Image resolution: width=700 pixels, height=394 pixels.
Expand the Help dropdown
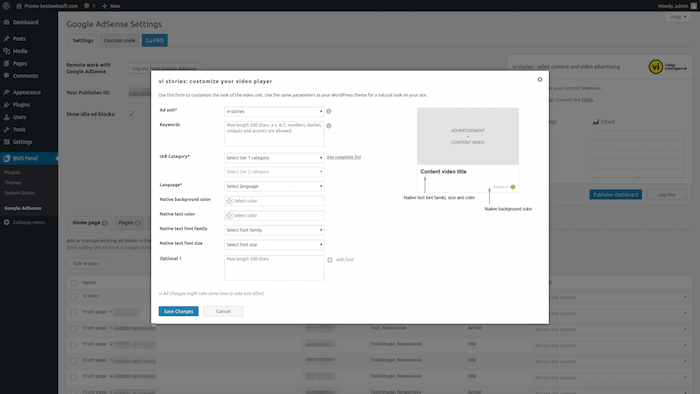pos(678,17)
